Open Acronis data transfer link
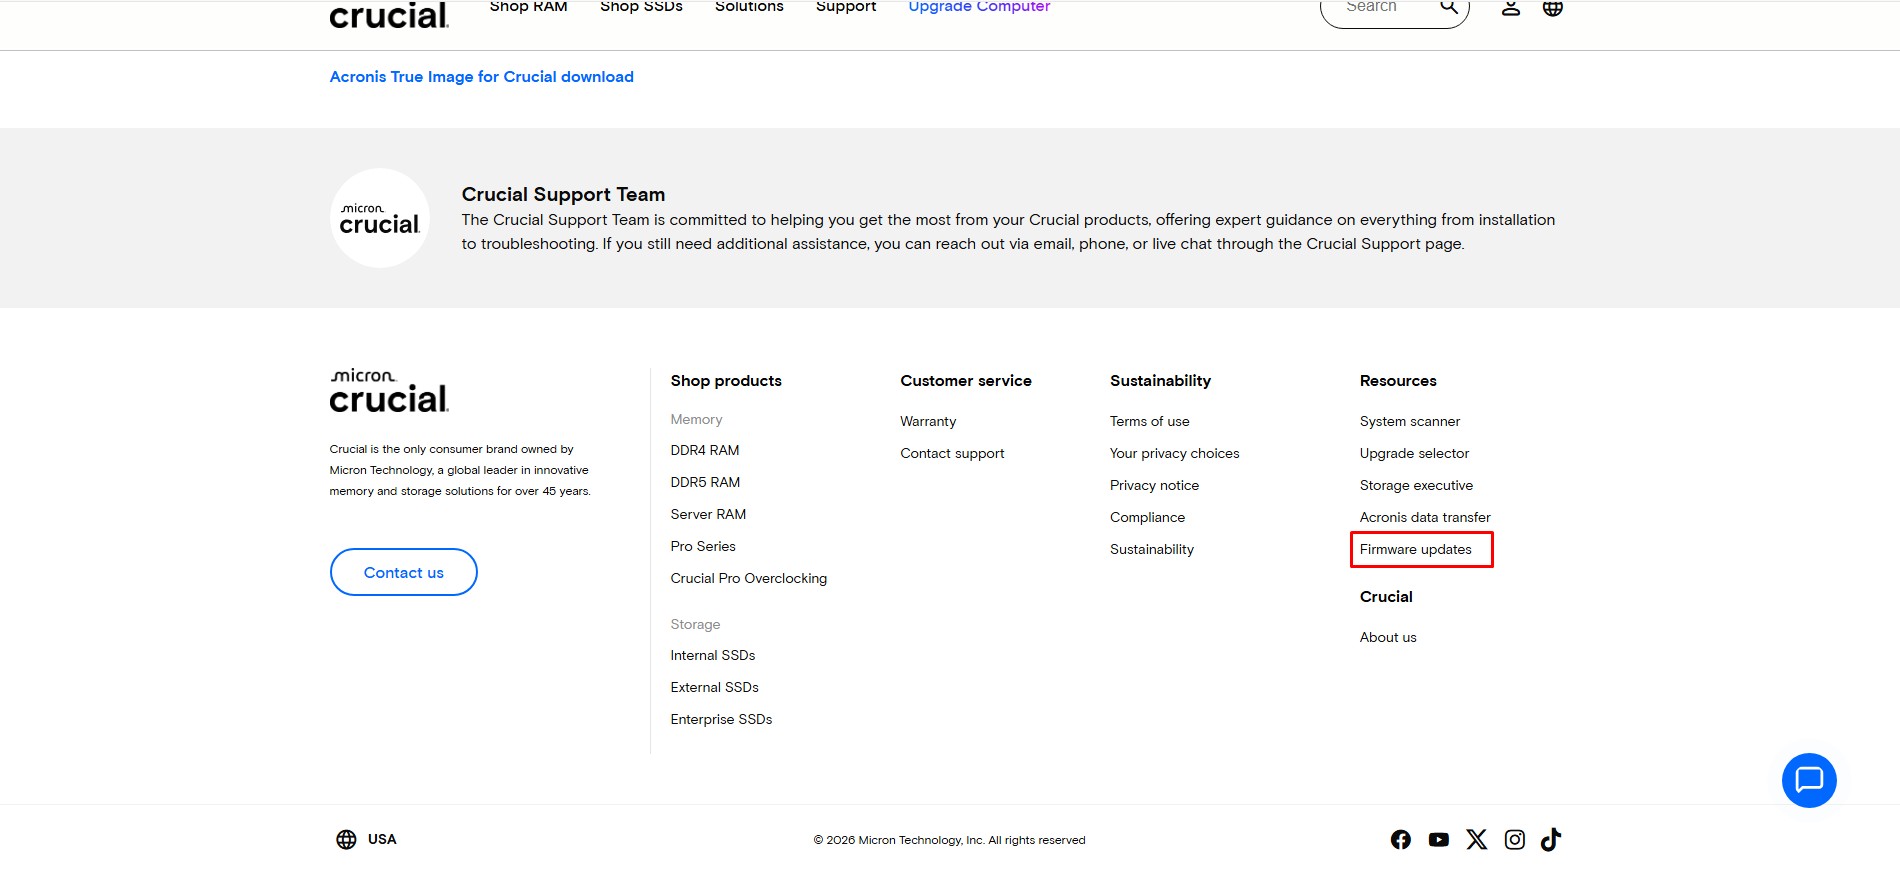 click(1425, 518)
